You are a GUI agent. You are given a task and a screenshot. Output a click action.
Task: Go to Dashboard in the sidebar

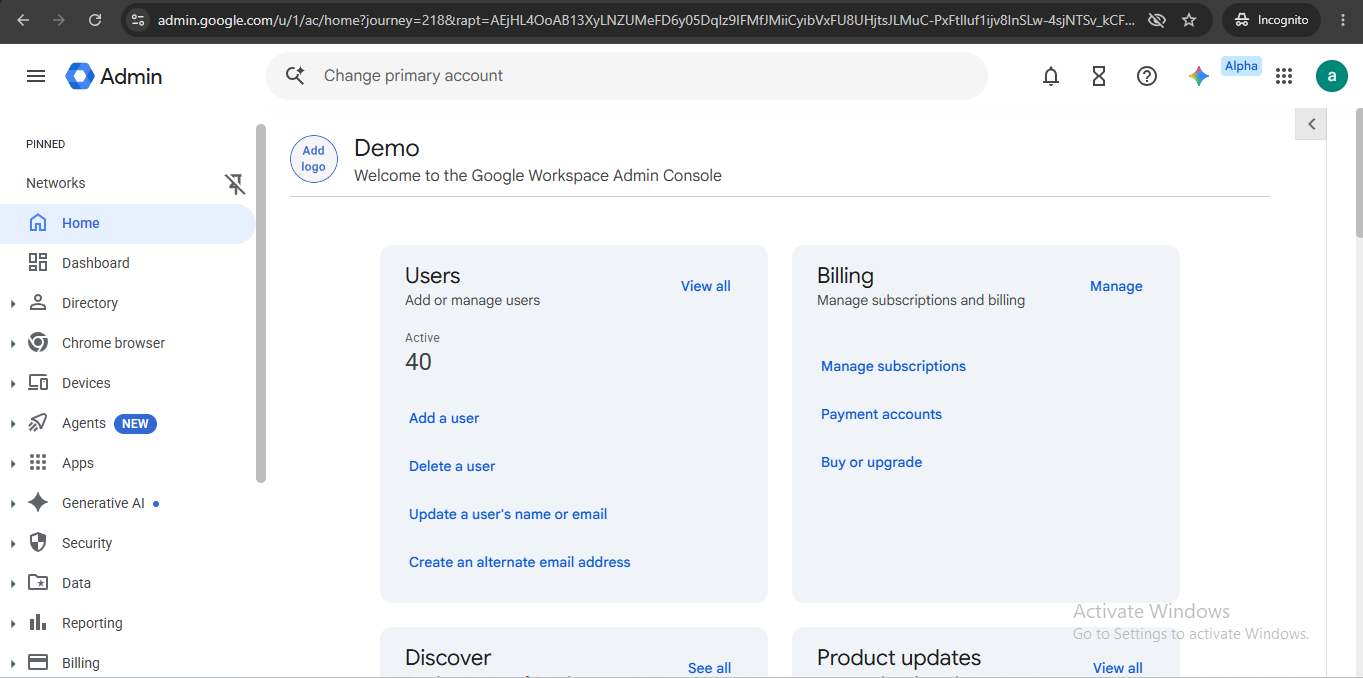96,263
